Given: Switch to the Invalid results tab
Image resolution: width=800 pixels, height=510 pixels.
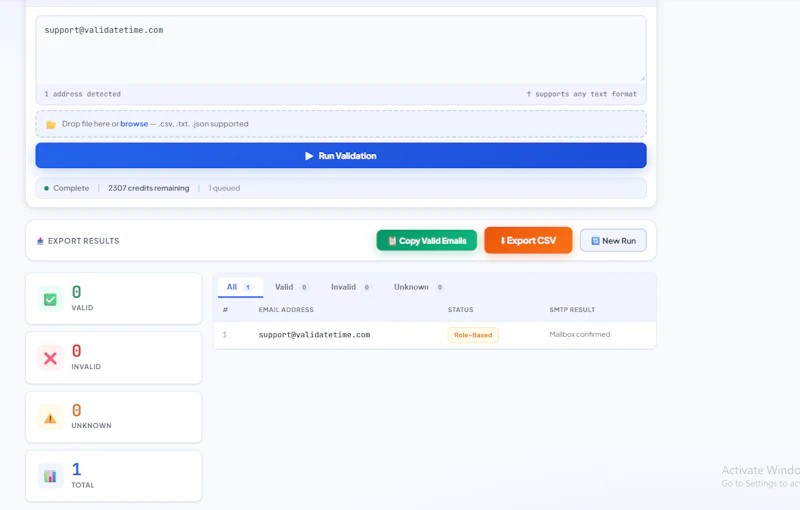Looking at the screenshot, I should 350,287.
